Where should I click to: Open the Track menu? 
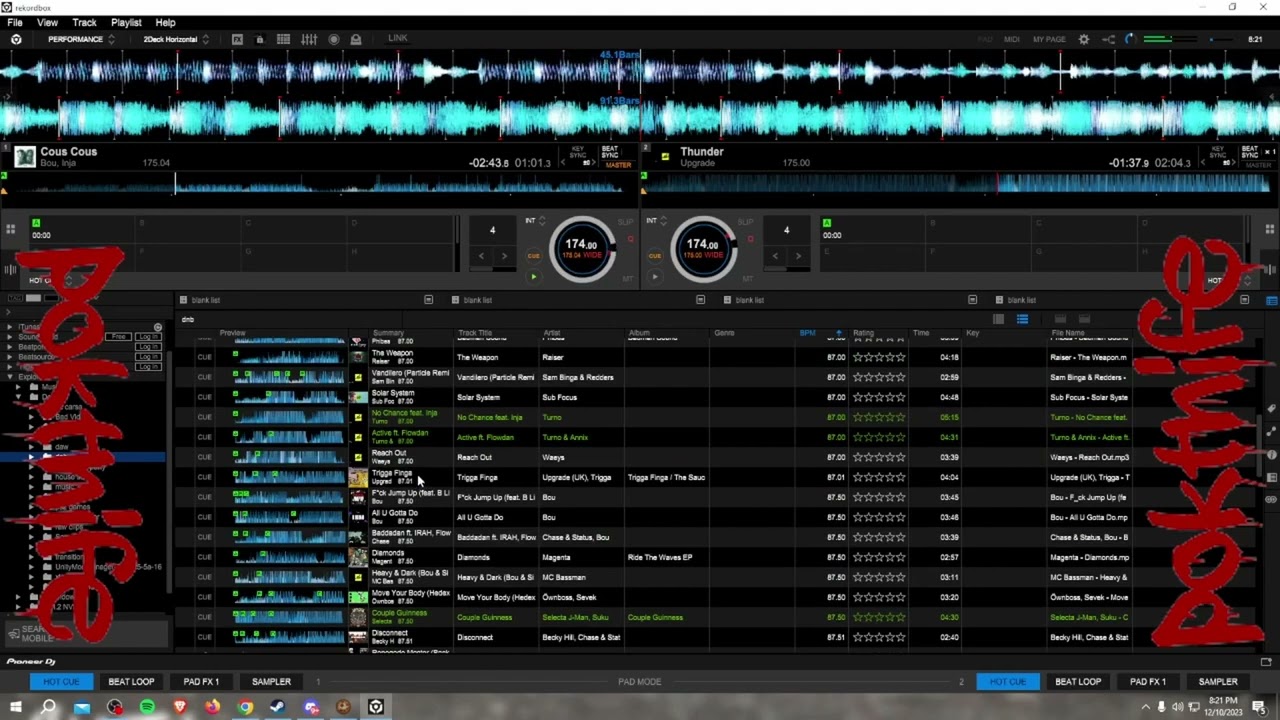click(84, 22)
